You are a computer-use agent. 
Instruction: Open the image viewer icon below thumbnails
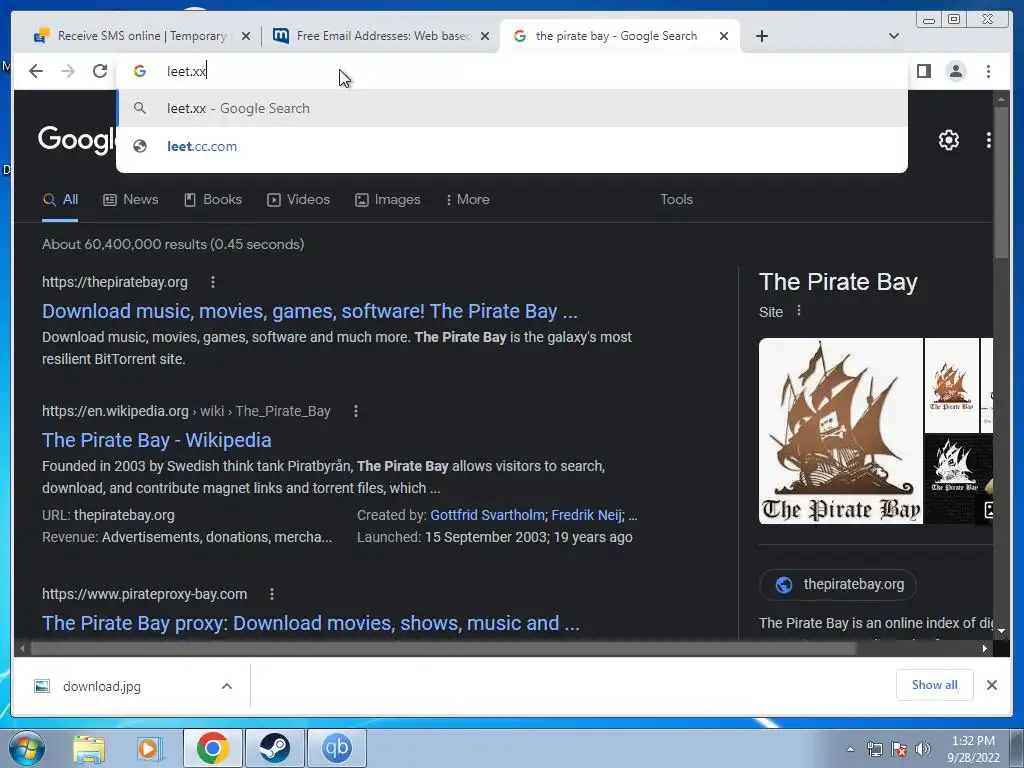pyautogui.click(x=988, y=510)
